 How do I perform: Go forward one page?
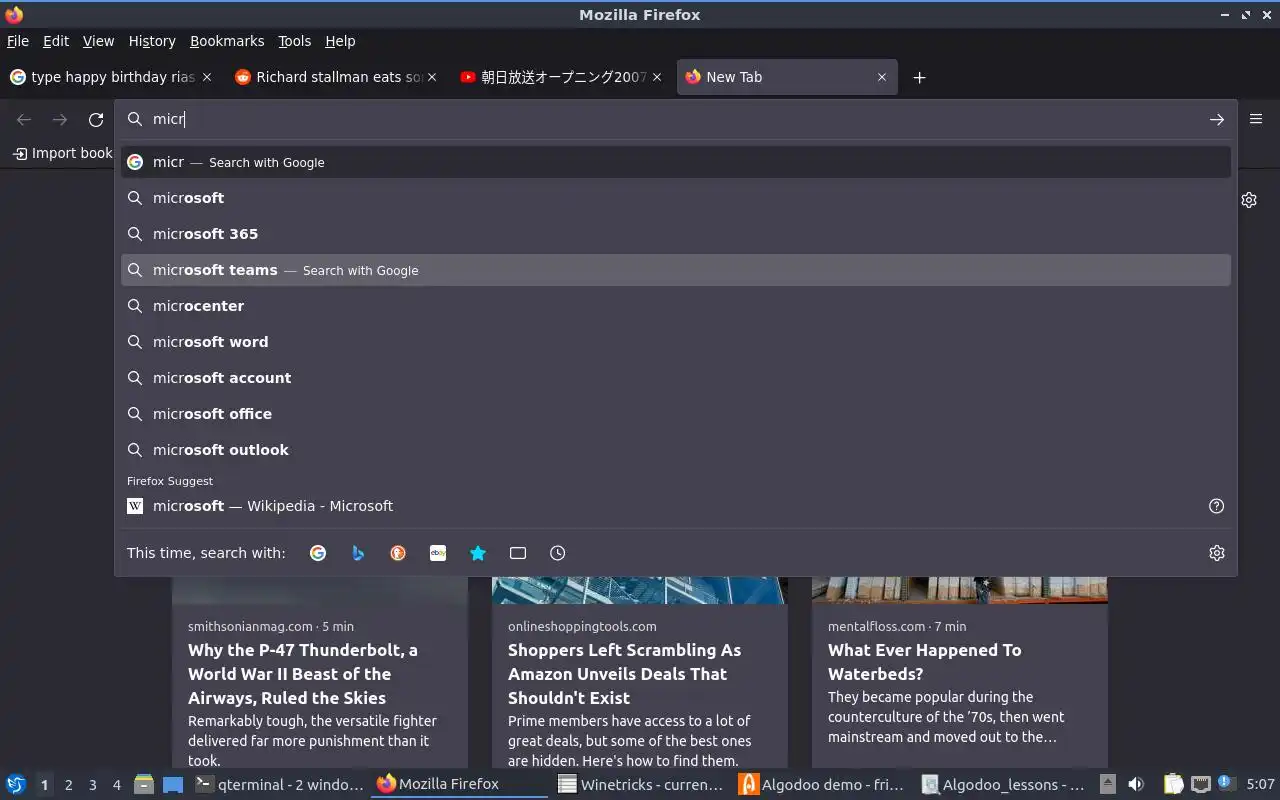pyautogui.click(x=60, y=119)
